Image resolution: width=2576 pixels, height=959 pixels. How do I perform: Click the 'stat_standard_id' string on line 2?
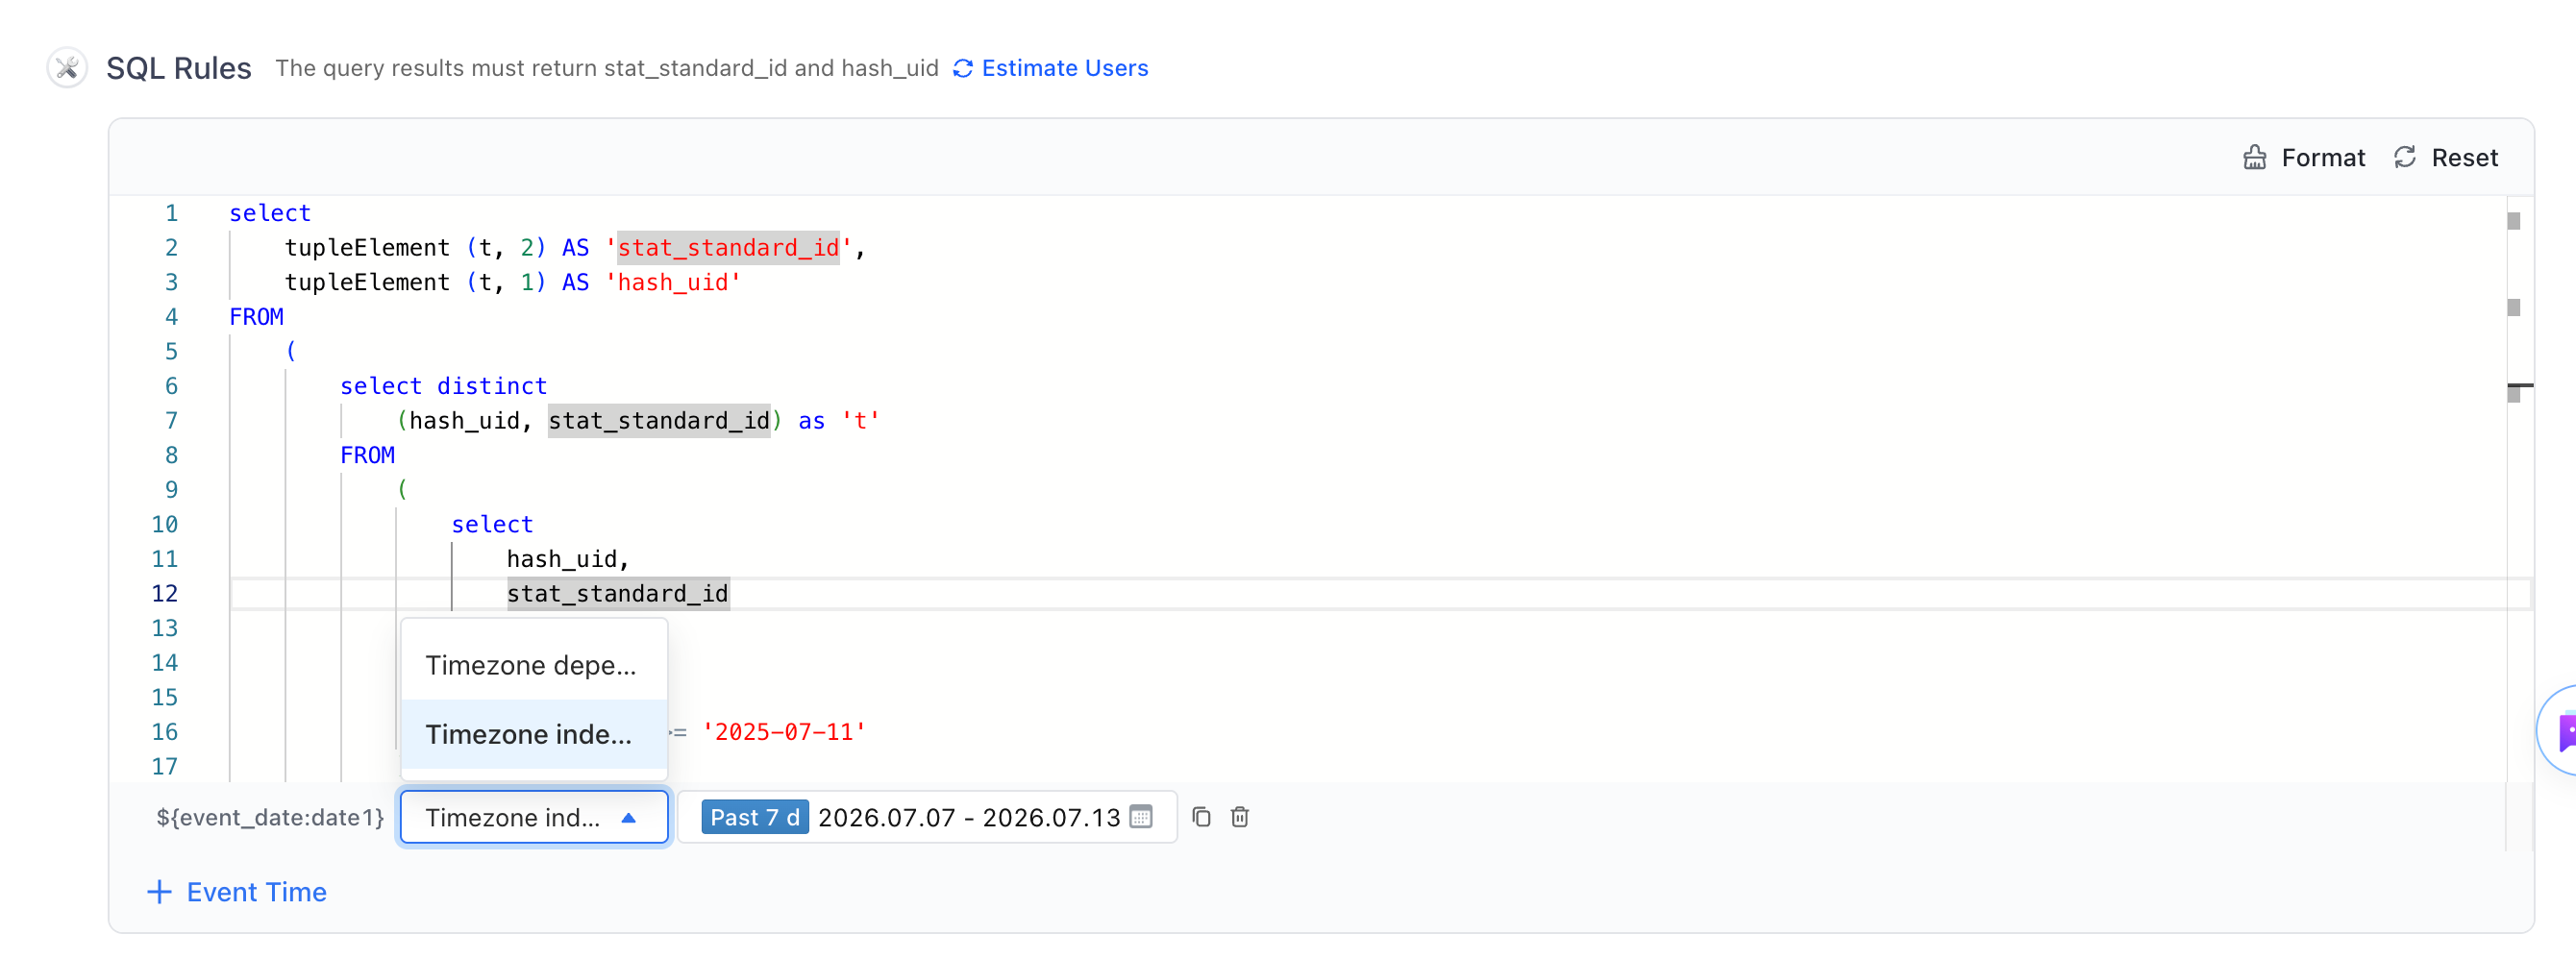click(x=728, y=247)
